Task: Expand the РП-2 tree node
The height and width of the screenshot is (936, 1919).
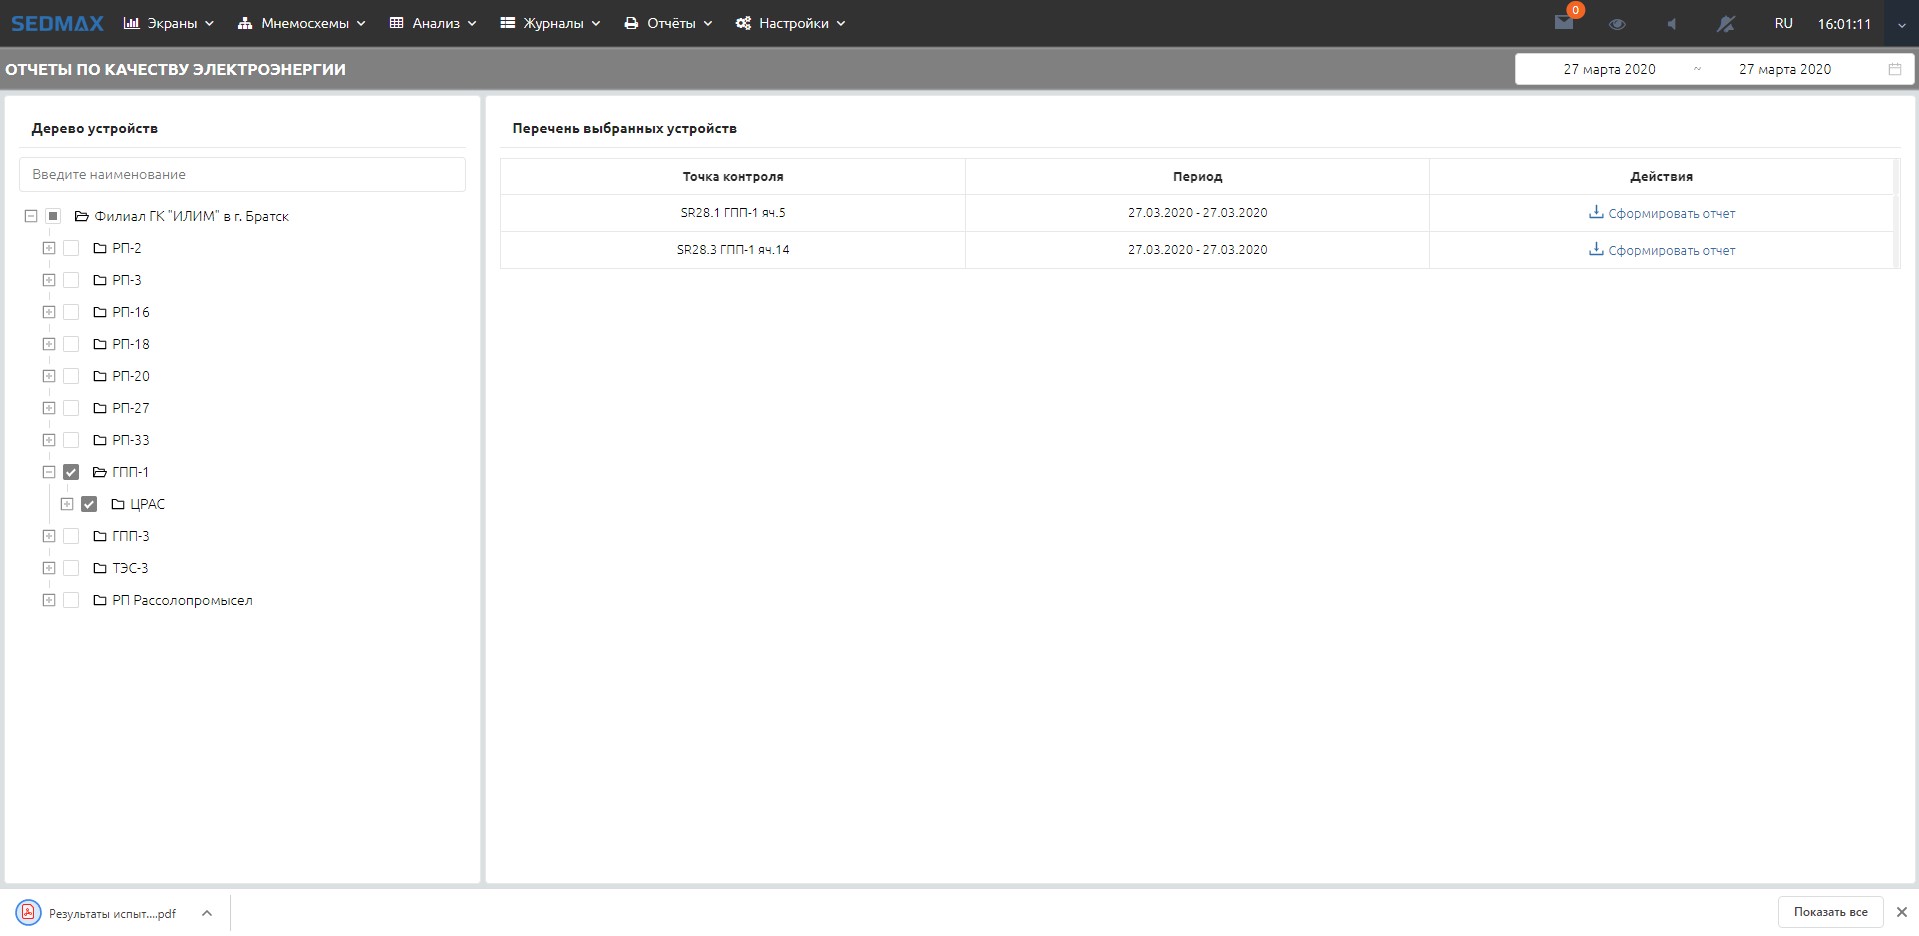Action: 48,248
